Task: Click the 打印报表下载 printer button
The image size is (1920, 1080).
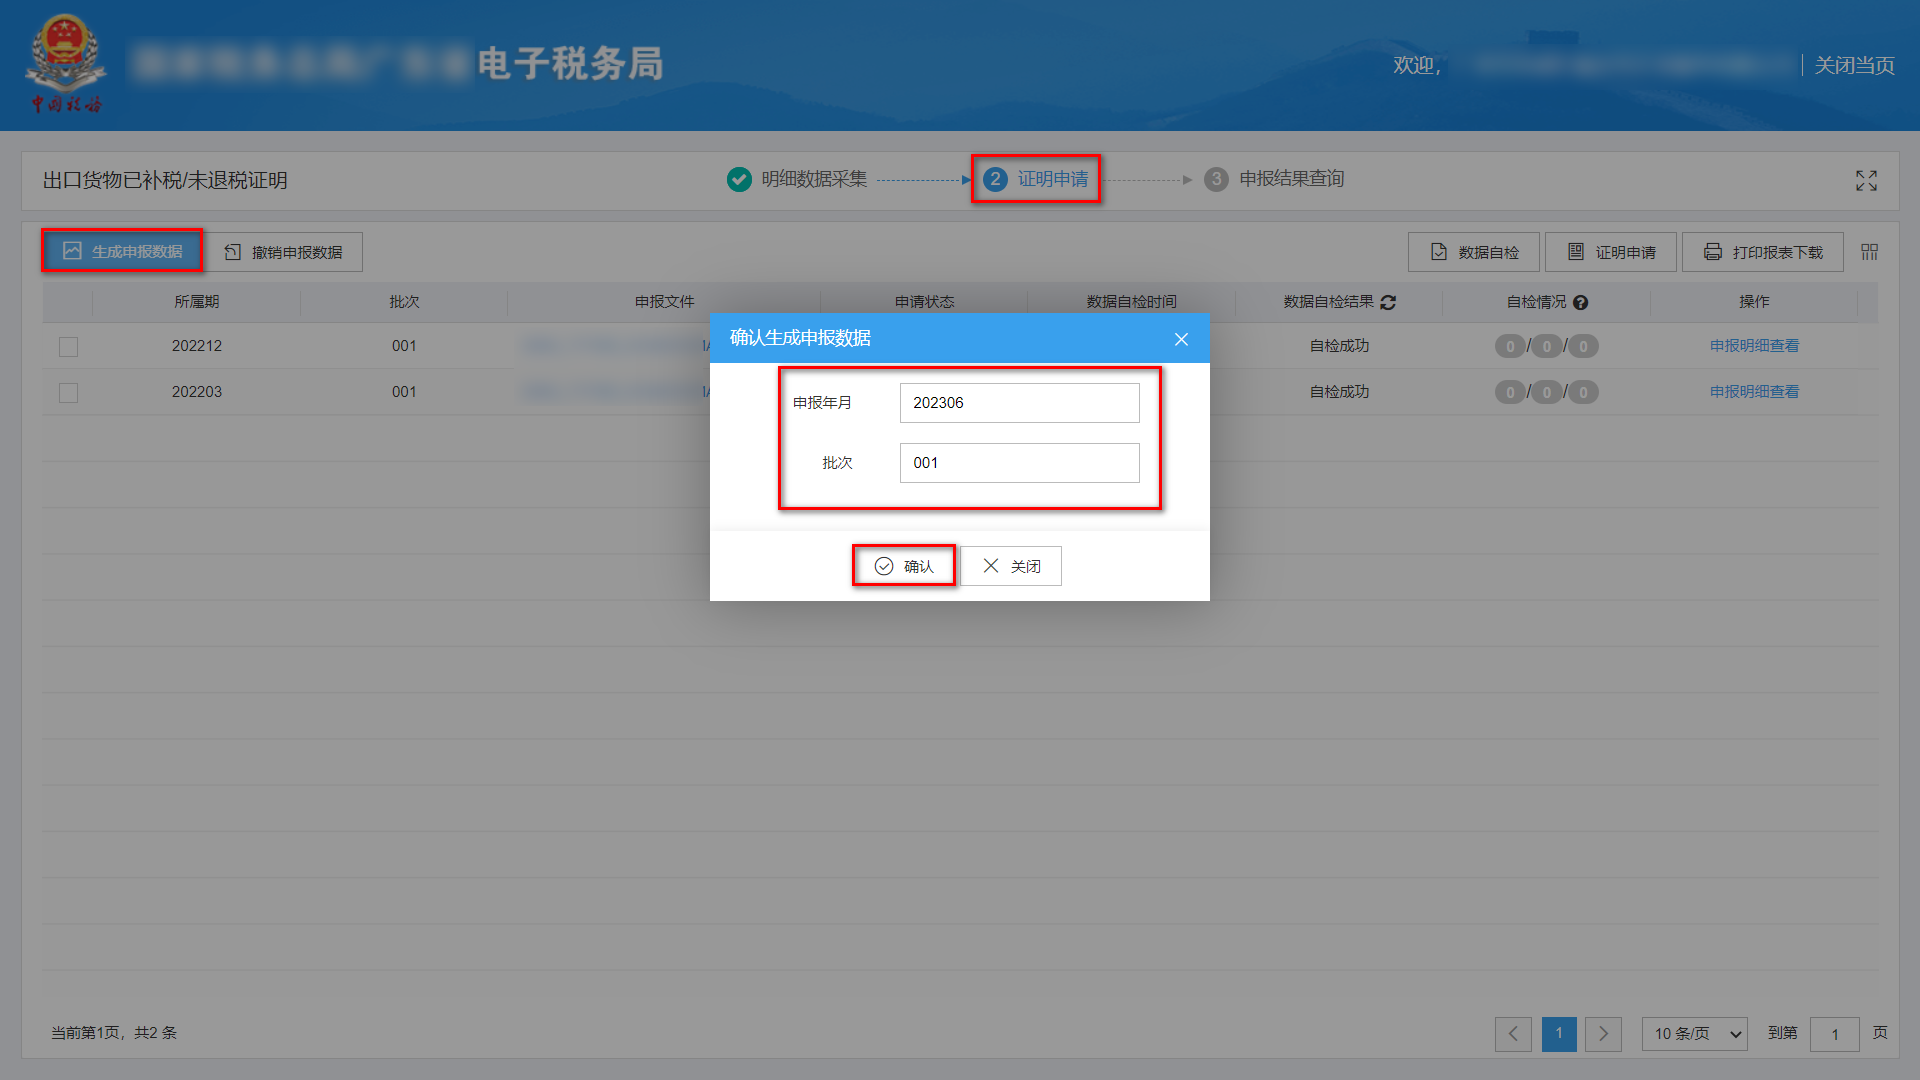Action: click(x=1762, y=252)
